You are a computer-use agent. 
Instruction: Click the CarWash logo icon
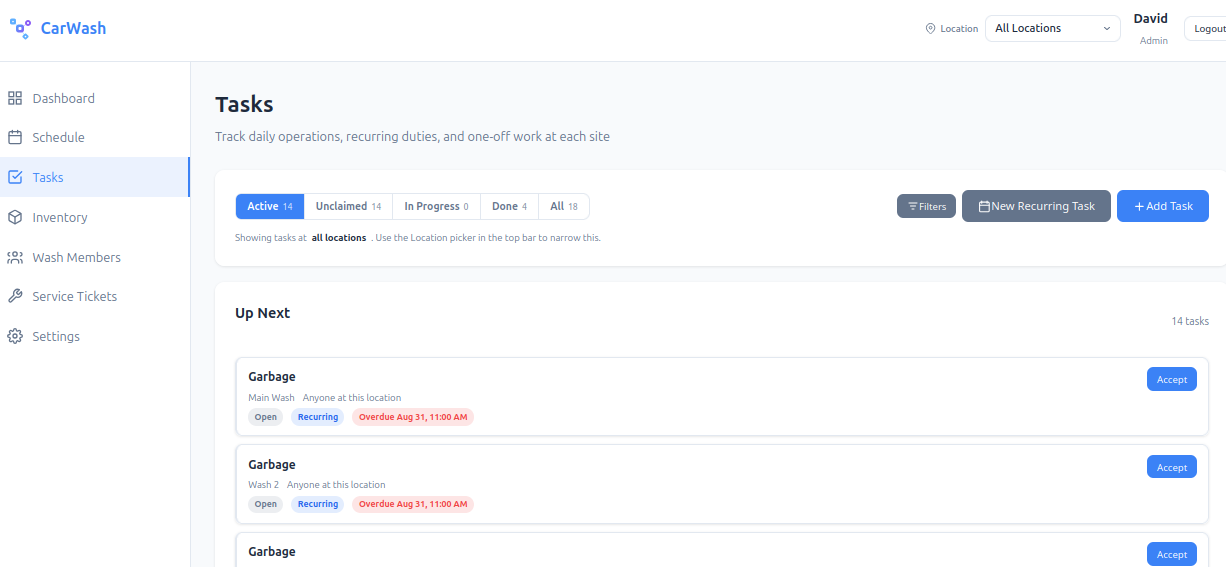[x=20, y=28]
